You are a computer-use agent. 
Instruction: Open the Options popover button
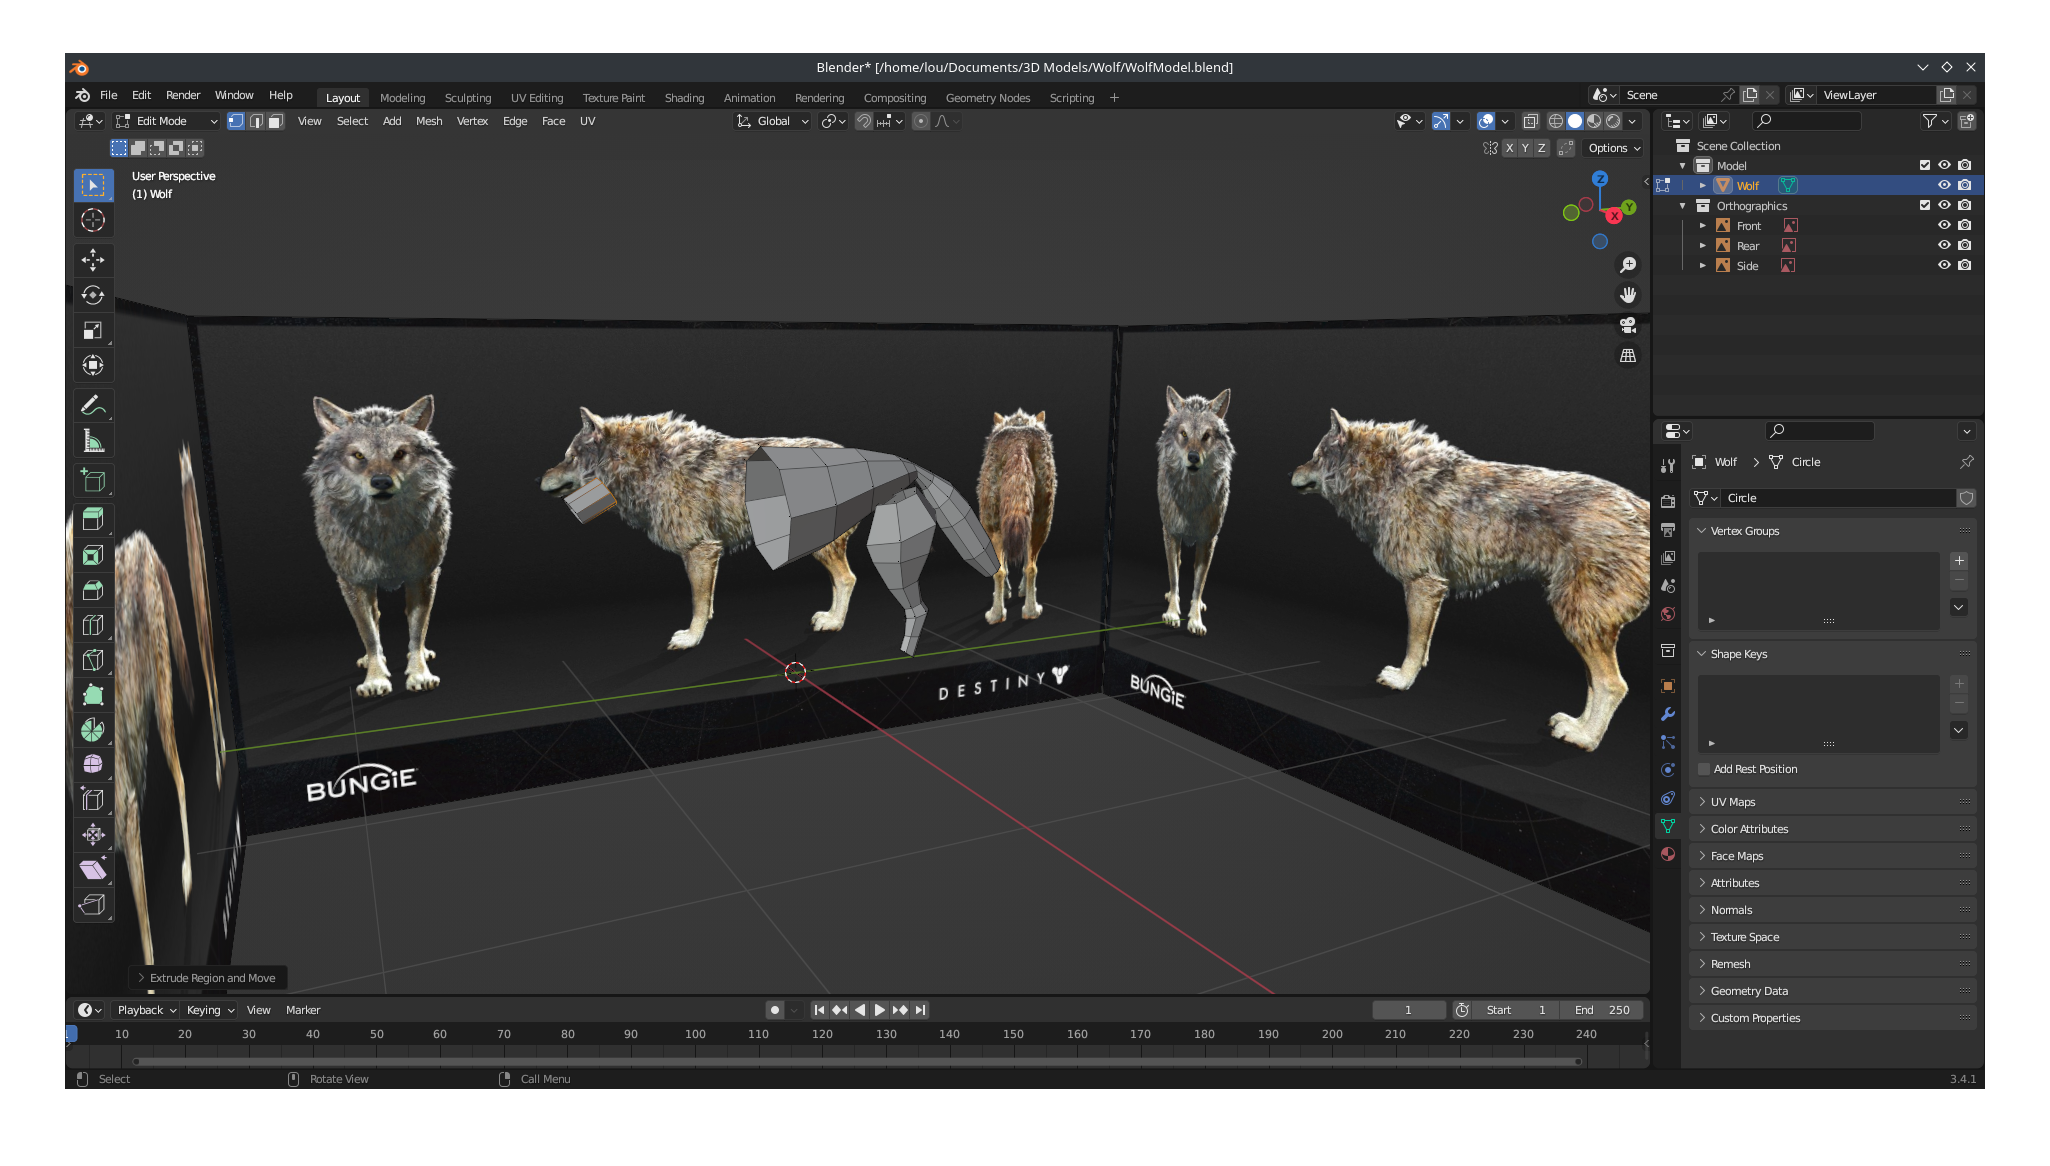pos(1614,148)
